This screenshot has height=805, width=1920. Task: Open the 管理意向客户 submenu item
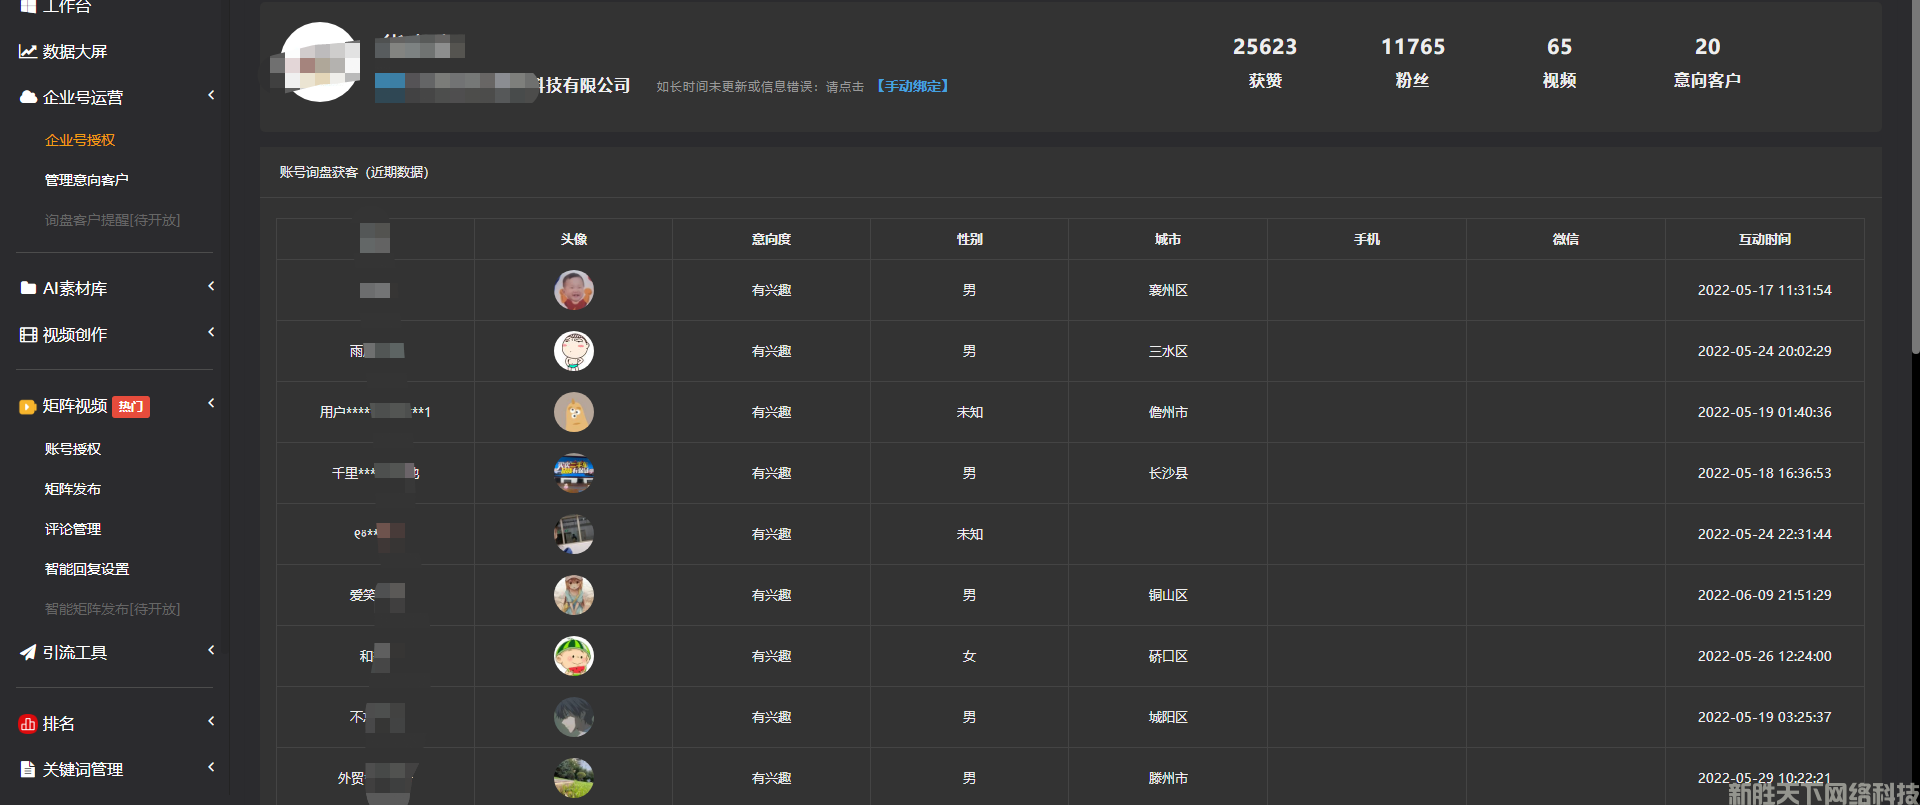[86, 180]
